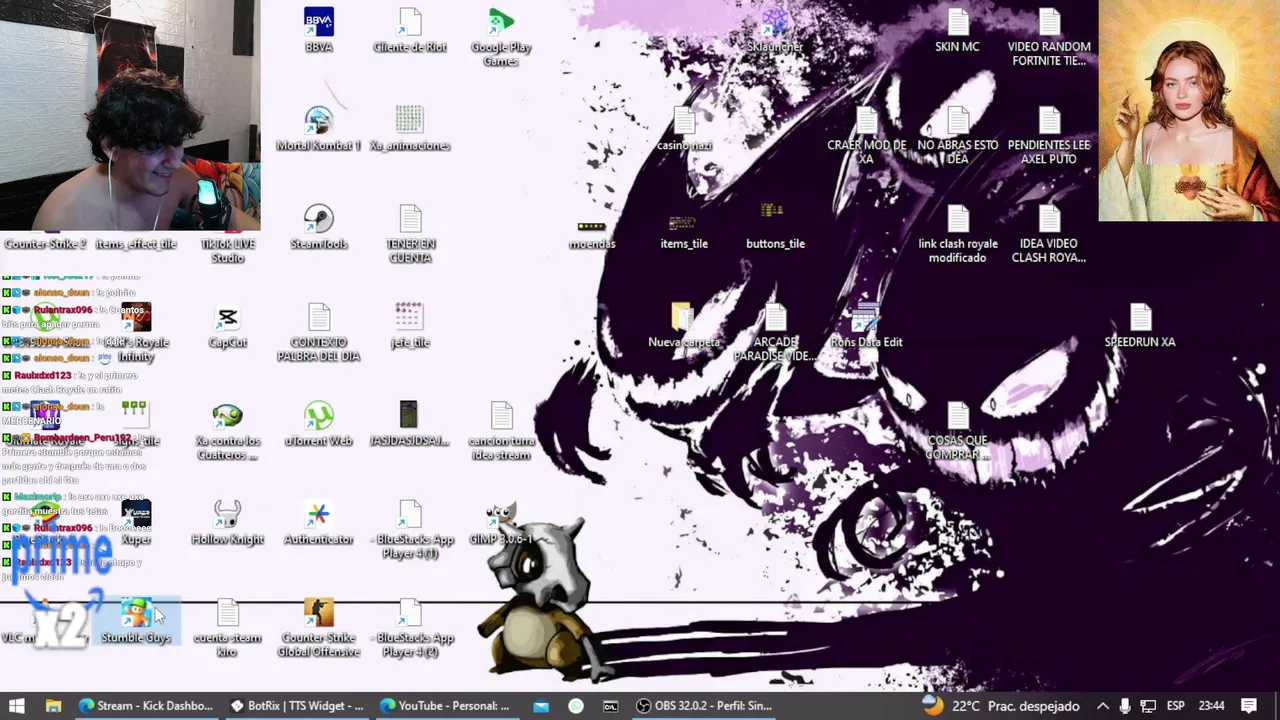Select COSAS QUE COMPRAR document
Screen dimensions: 1280x720
[957, 431]
